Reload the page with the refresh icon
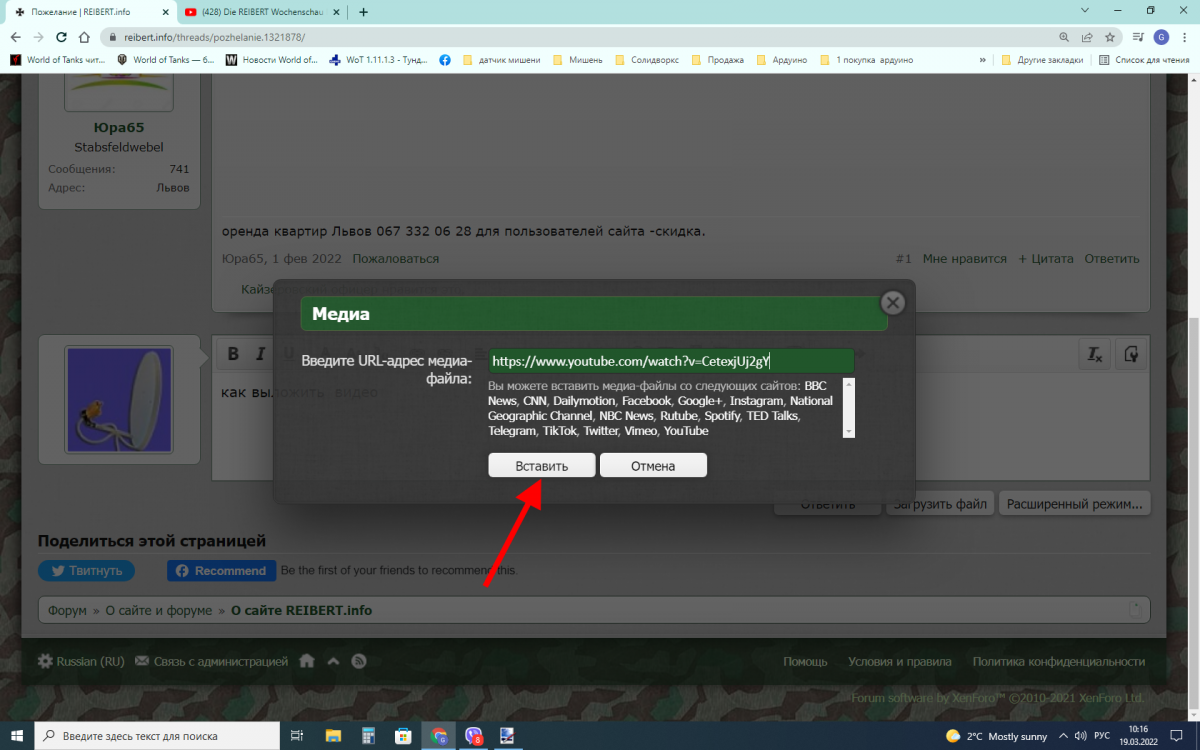 coord(61,37)
